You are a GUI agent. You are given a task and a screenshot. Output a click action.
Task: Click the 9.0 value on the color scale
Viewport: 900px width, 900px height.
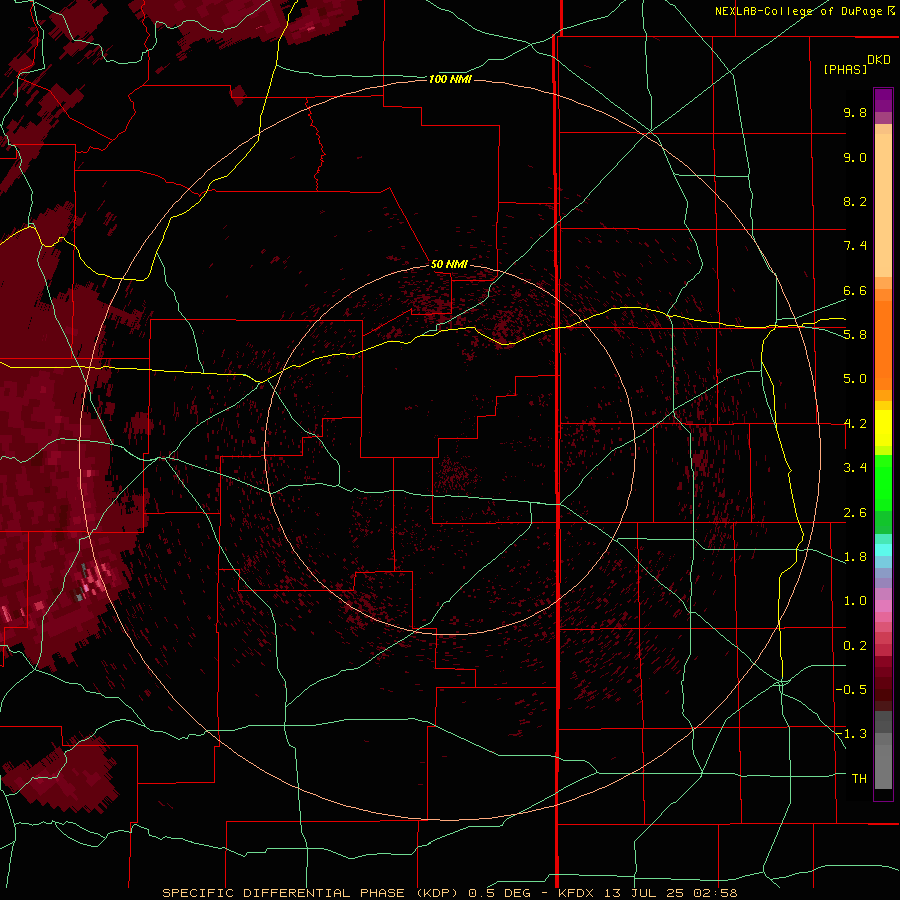tap(855, 157)
